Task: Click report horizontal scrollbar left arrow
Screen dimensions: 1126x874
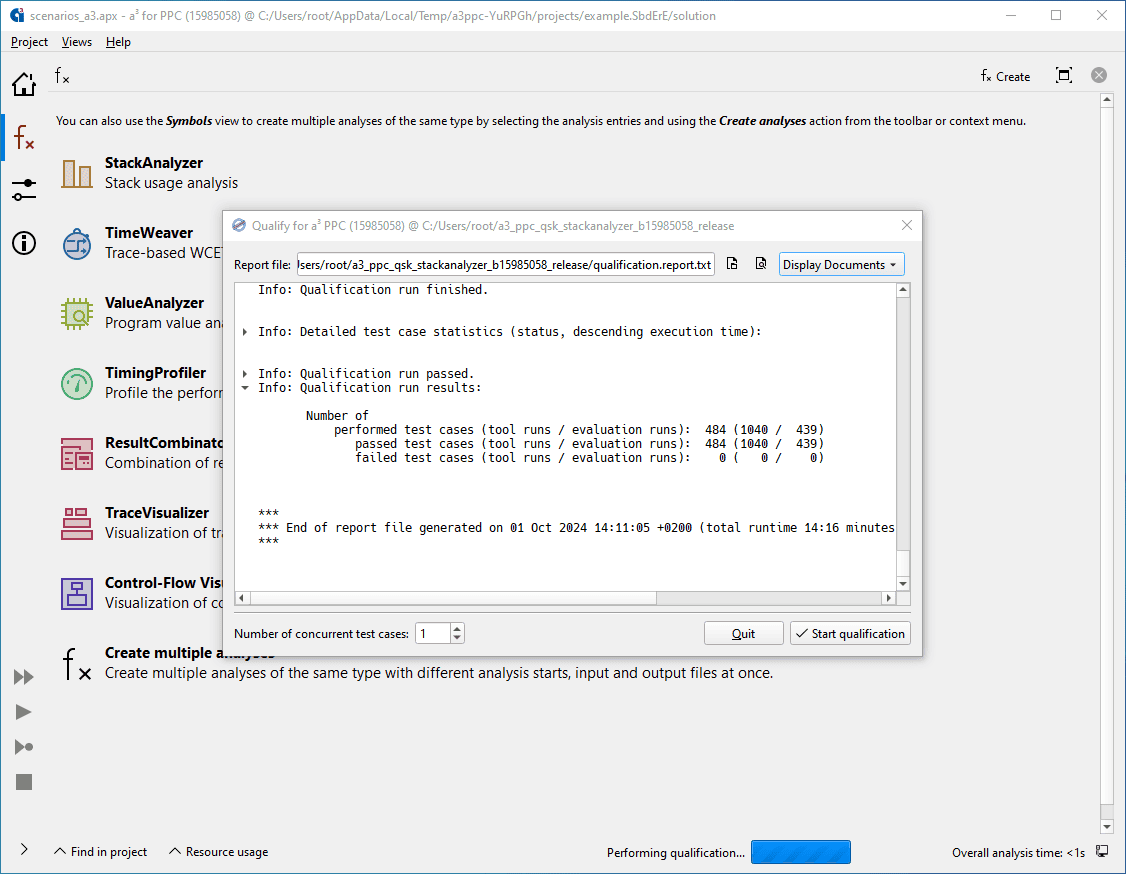Action: (x=242, y=598)
